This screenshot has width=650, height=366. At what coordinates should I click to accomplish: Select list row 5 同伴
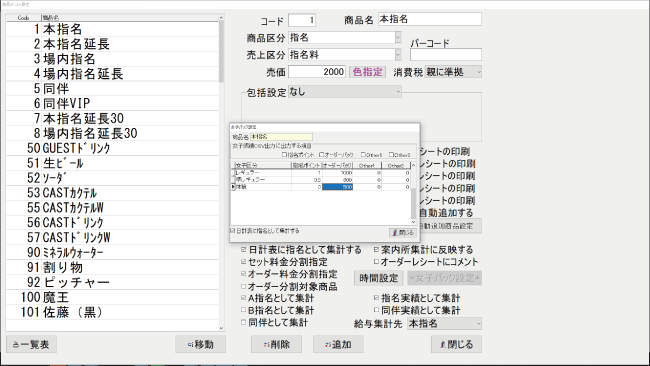coord(112,89)
